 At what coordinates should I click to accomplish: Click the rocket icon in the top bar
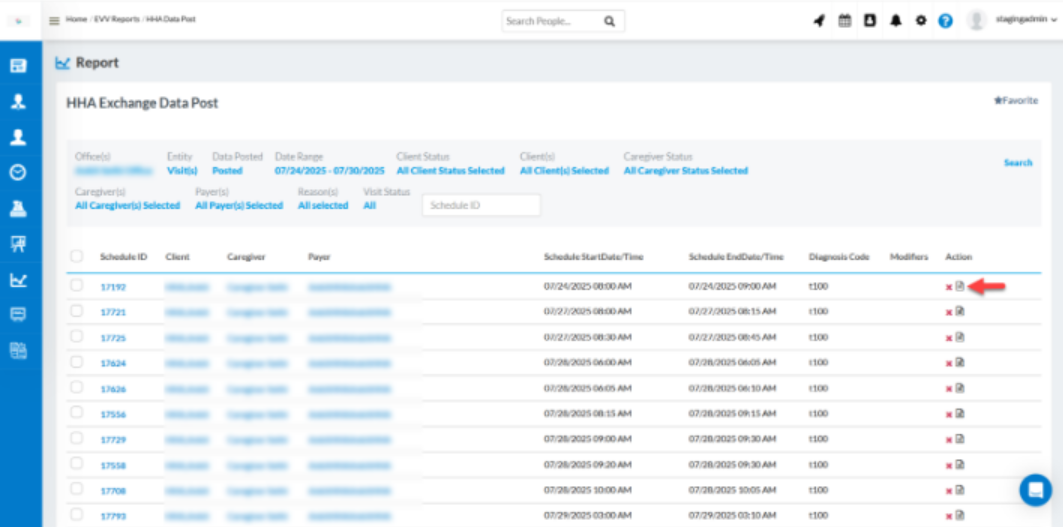point(819,21)
